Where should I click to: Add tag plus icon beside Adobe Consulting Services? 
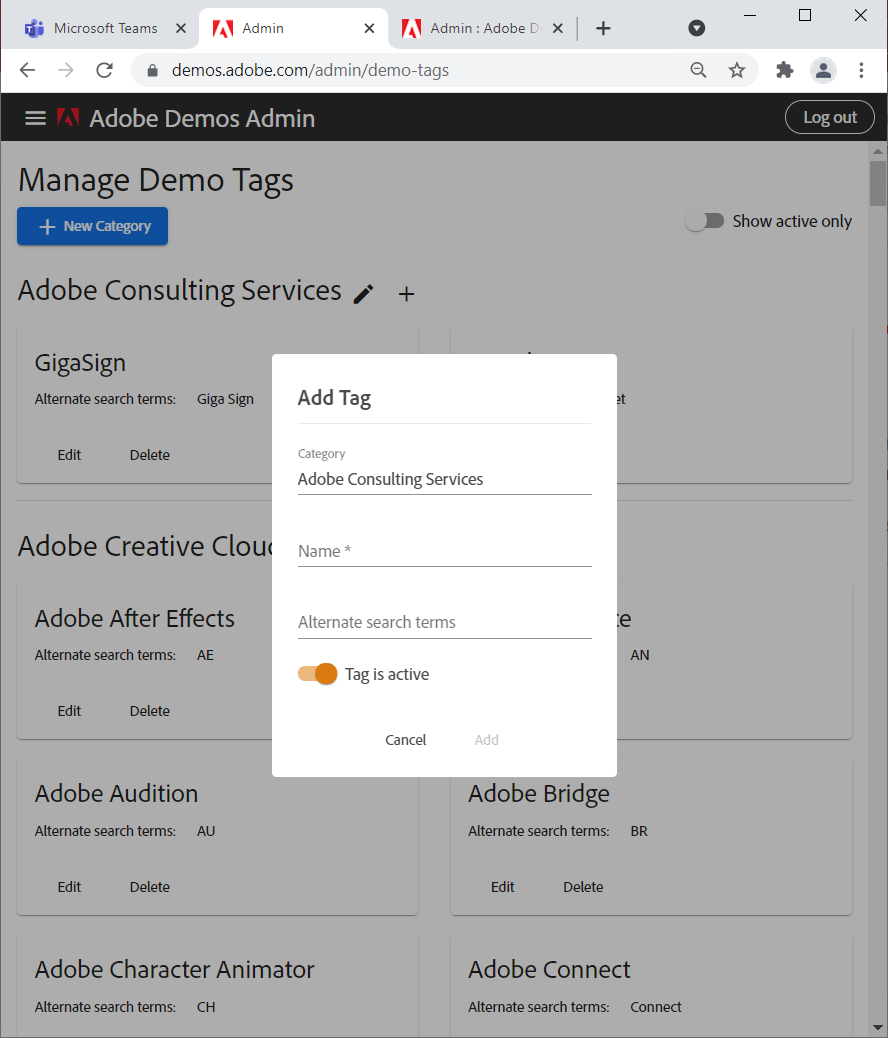tap(407, 294)
